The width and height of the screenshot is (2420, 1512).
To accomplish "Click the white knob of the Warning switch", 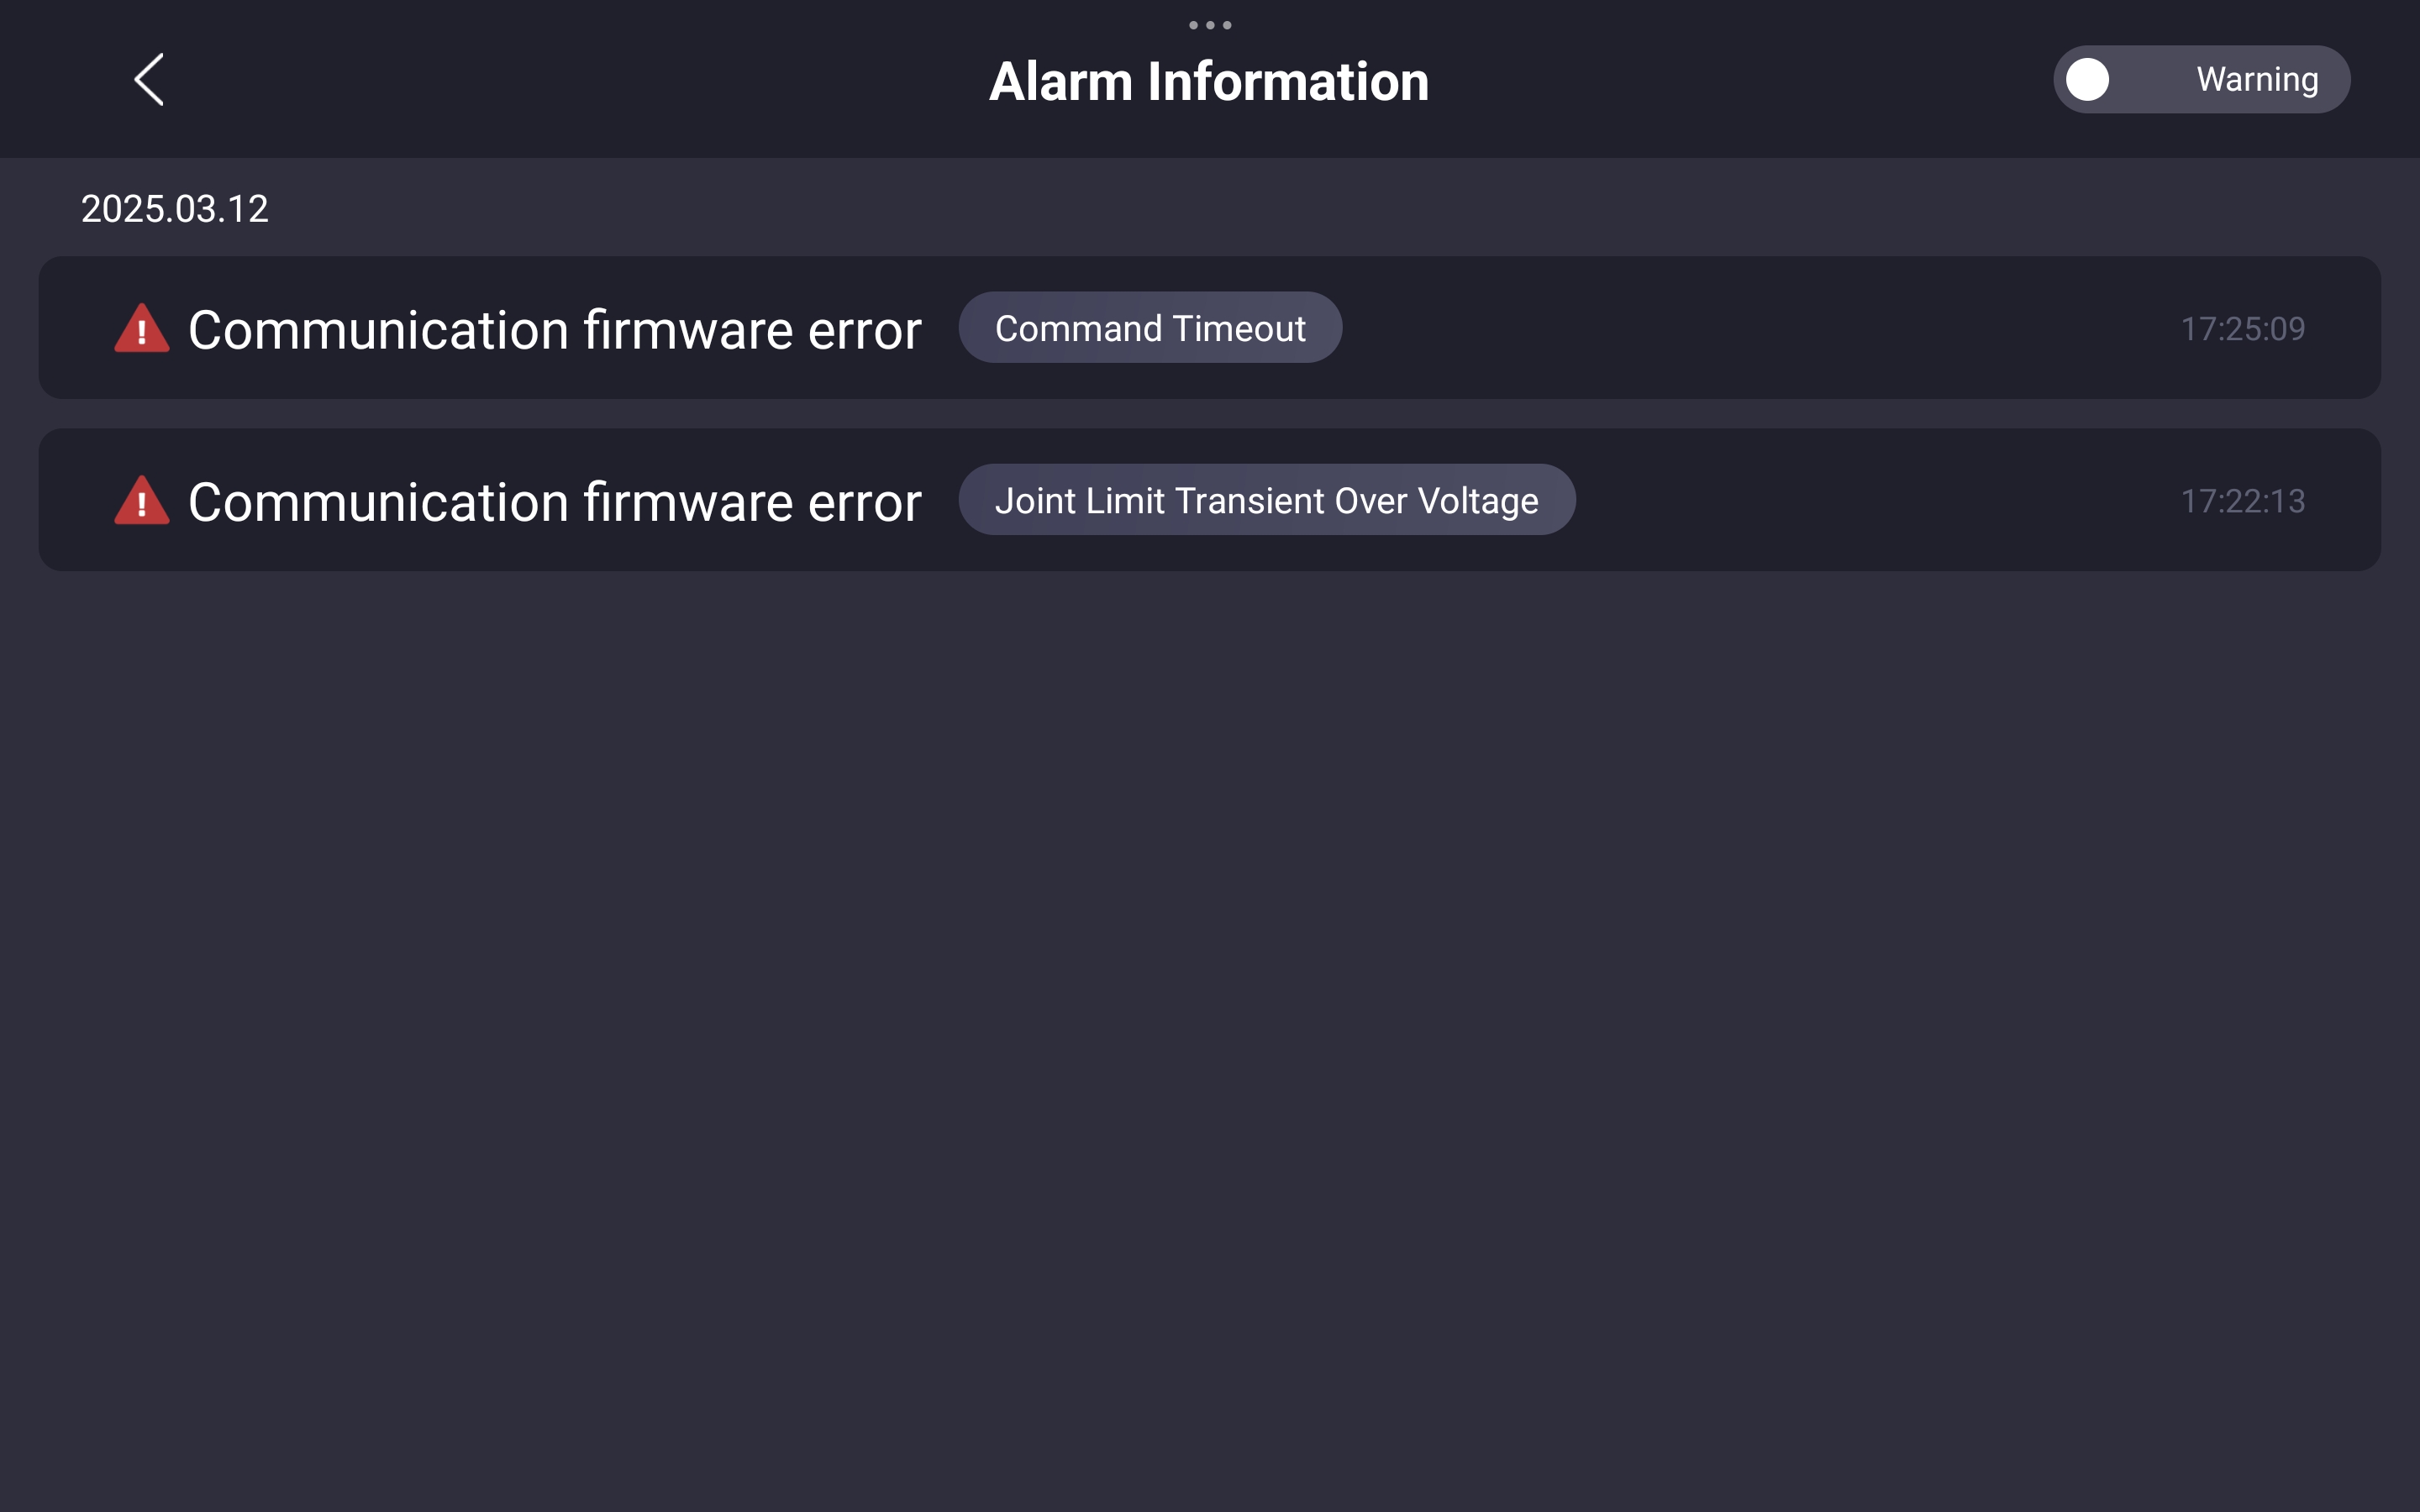I will (2088, 79).
